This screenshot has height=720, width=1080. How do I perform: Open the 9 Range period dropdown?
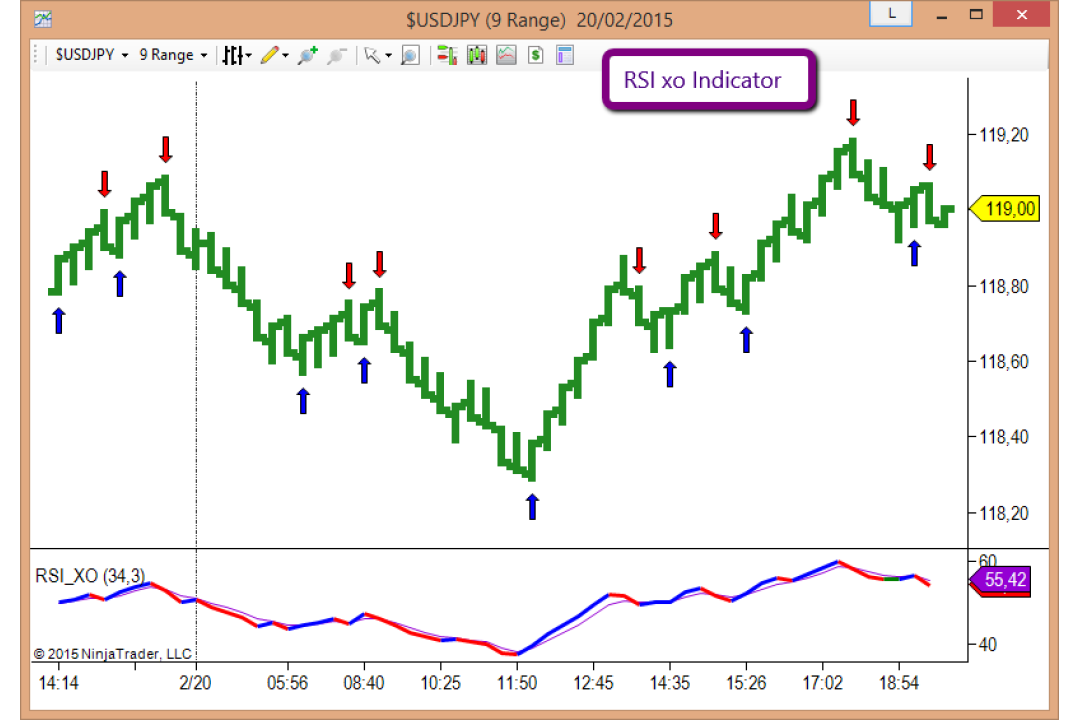coord(173,55)
